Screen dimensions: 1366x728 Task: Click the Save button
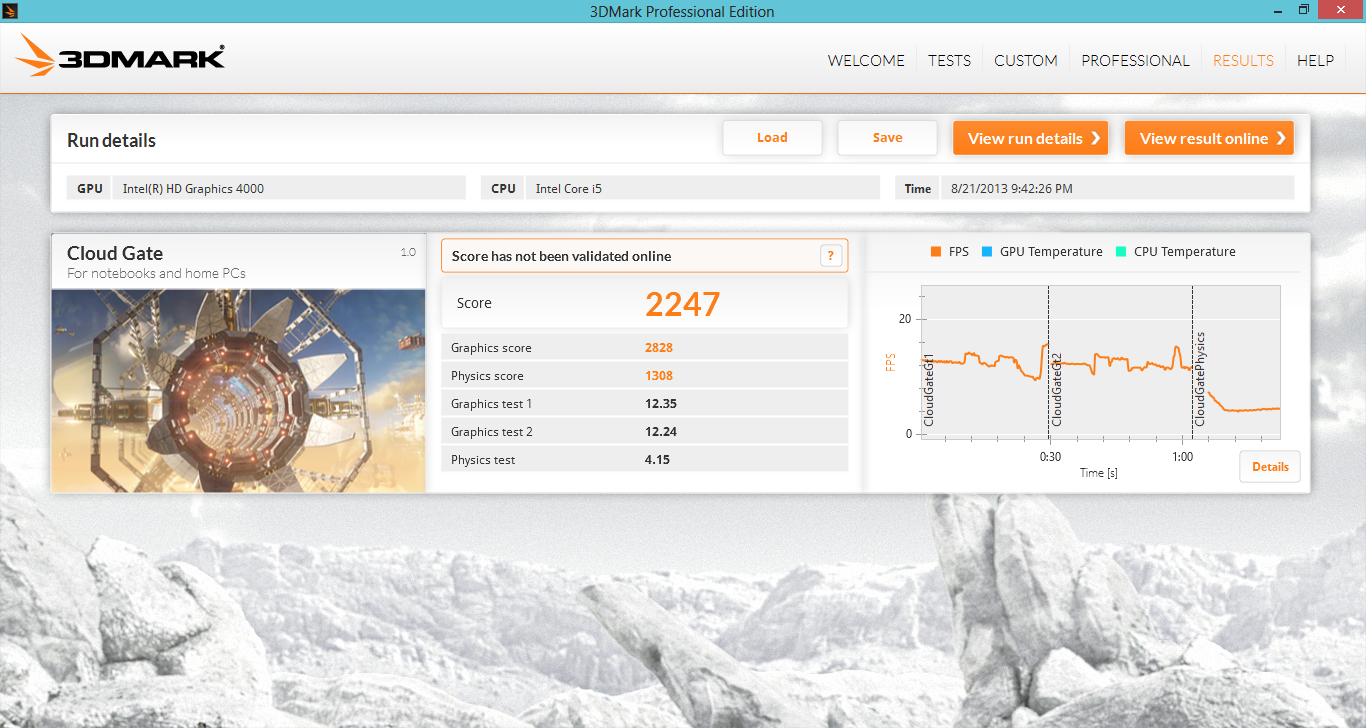(x=887, y=138)
